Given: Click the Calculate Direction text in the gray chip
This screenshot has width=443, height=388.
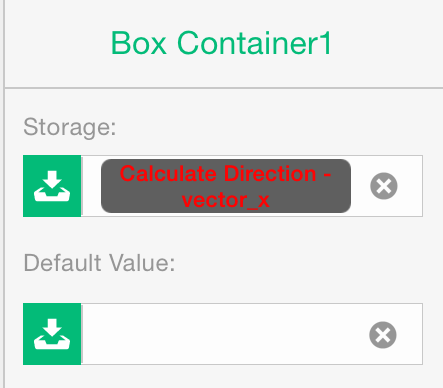Looking at the screenshot, I should 218,173.
